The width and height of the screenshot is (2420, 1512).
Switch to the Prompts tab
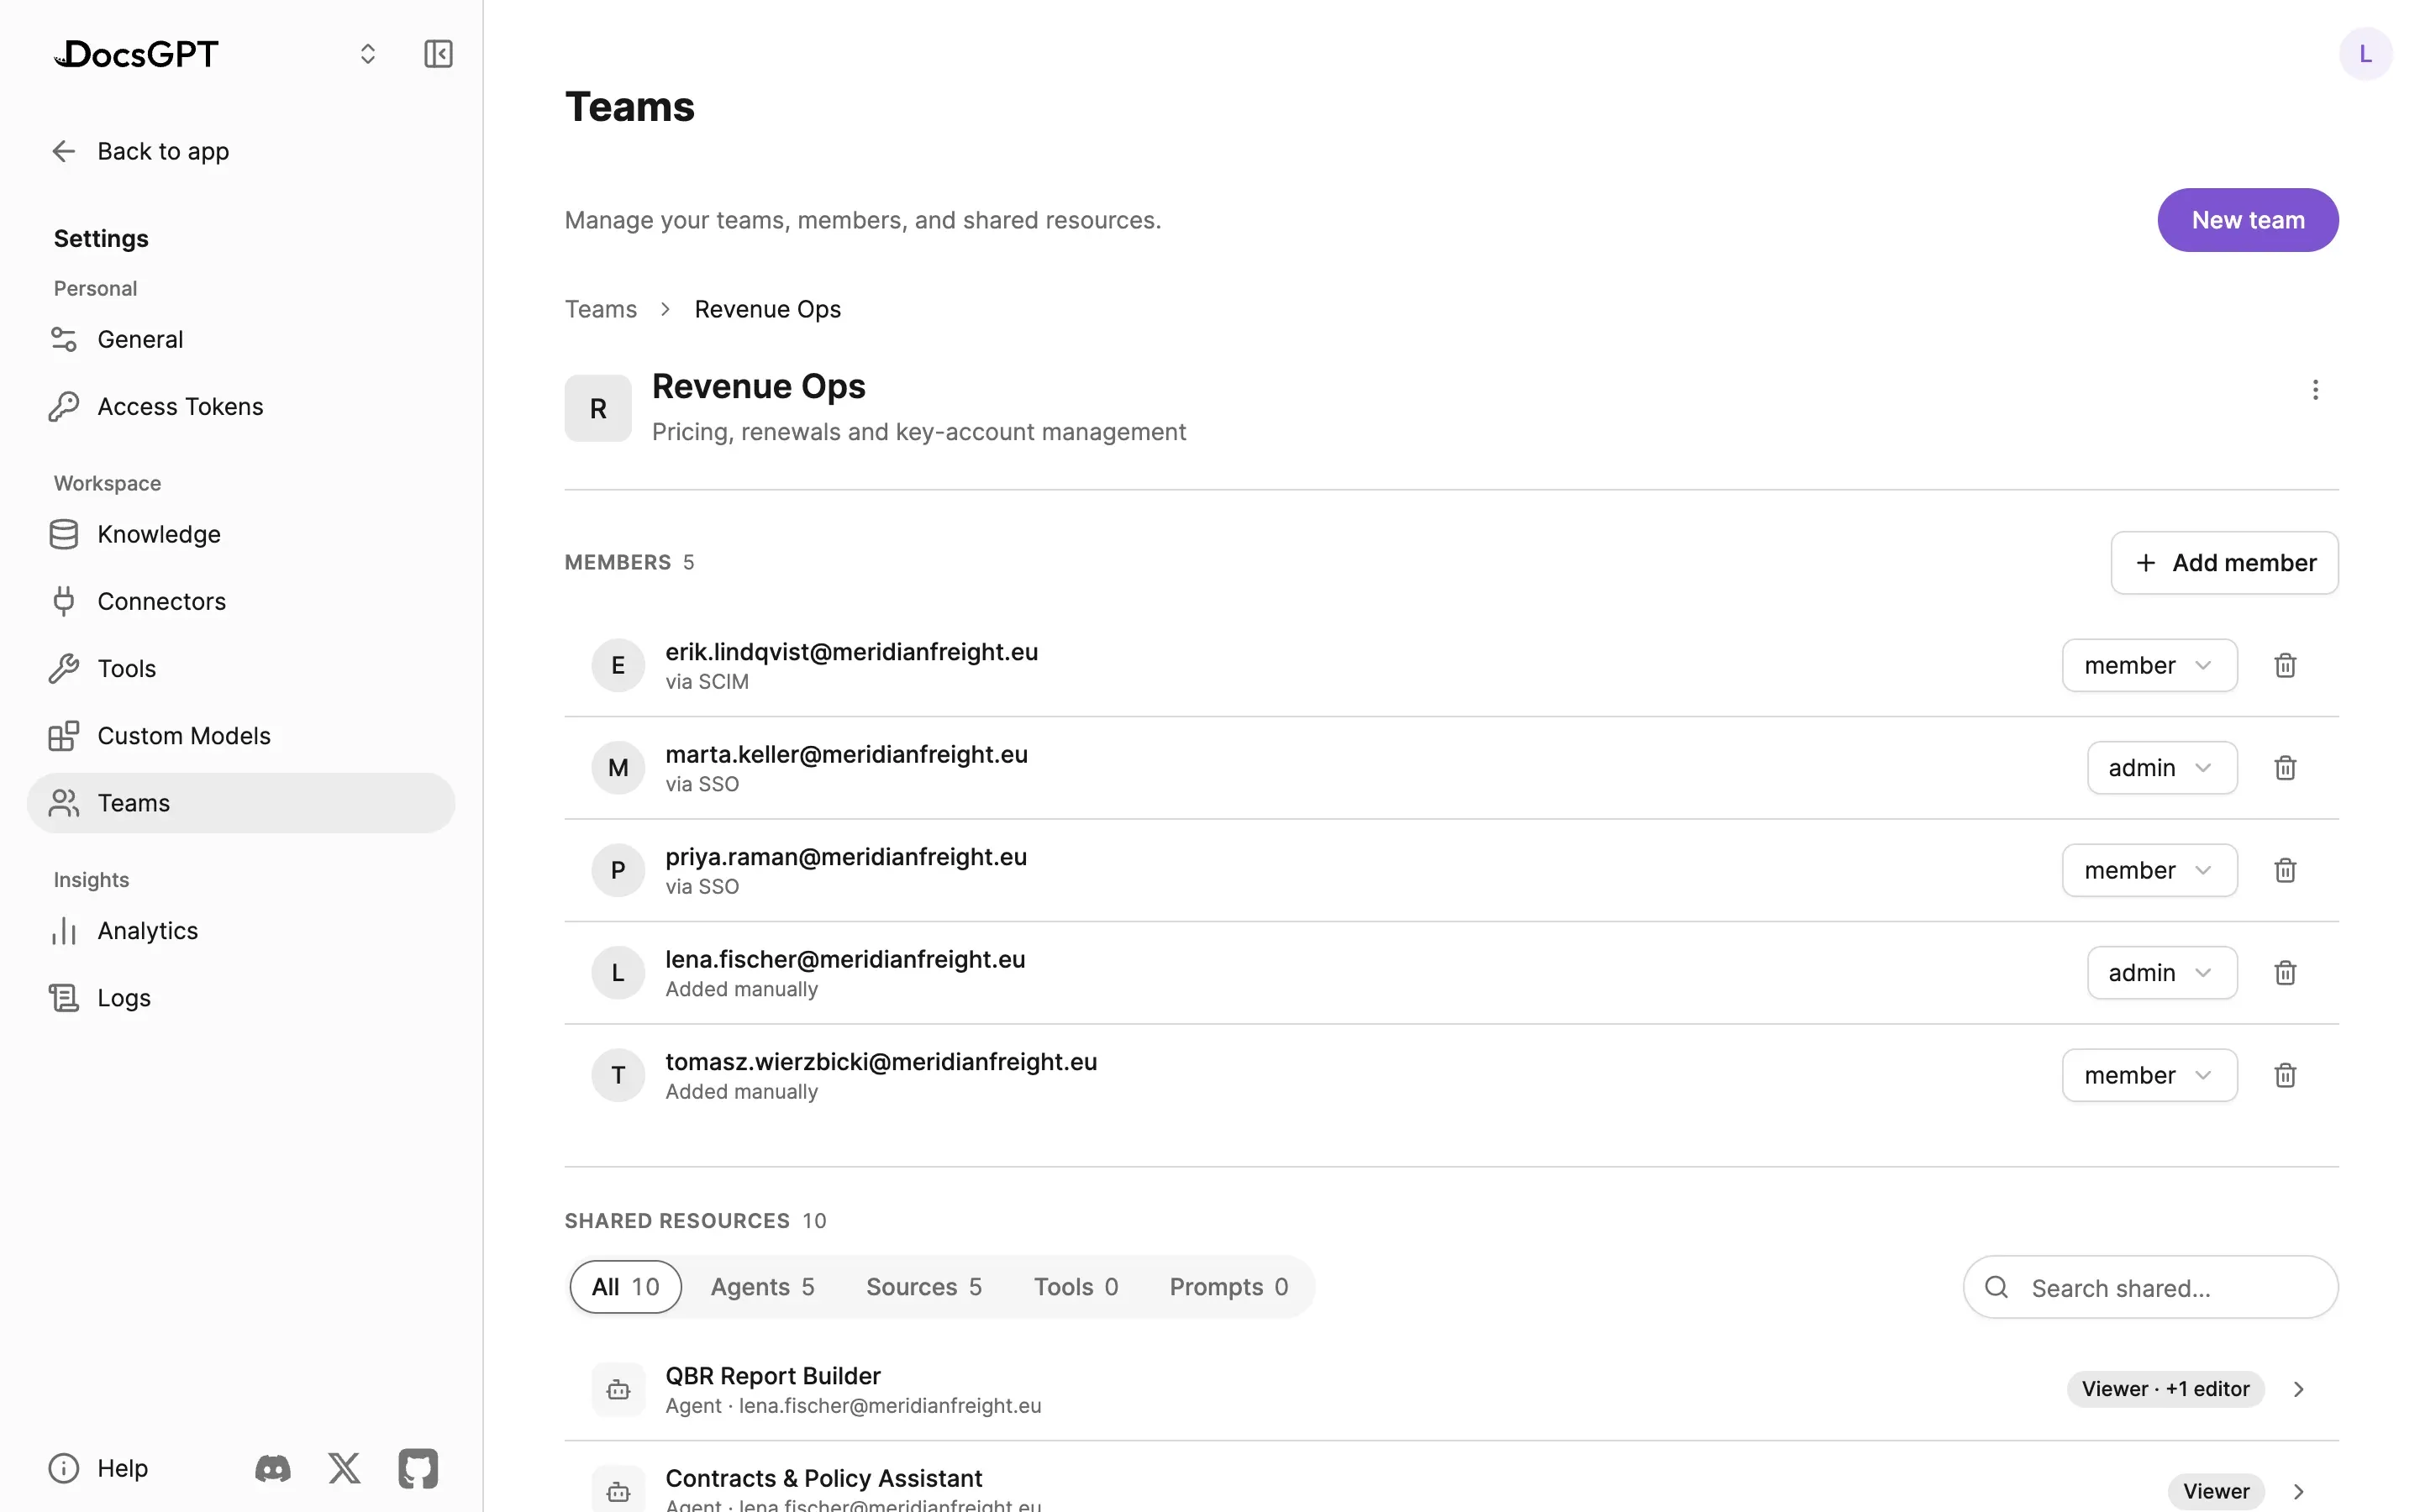(1228, 1287)
